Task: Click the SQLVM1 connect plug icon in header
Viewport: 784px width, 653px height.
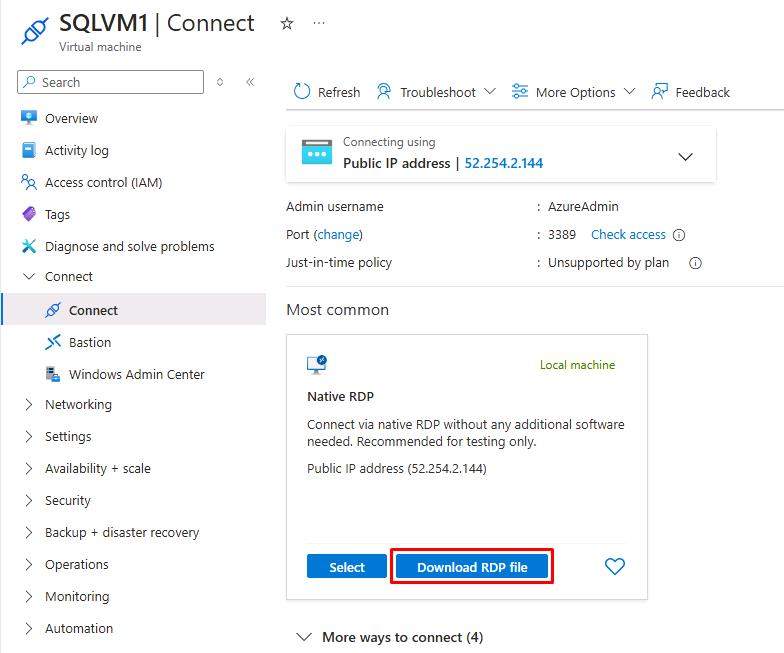Action: tap(35, 31)
